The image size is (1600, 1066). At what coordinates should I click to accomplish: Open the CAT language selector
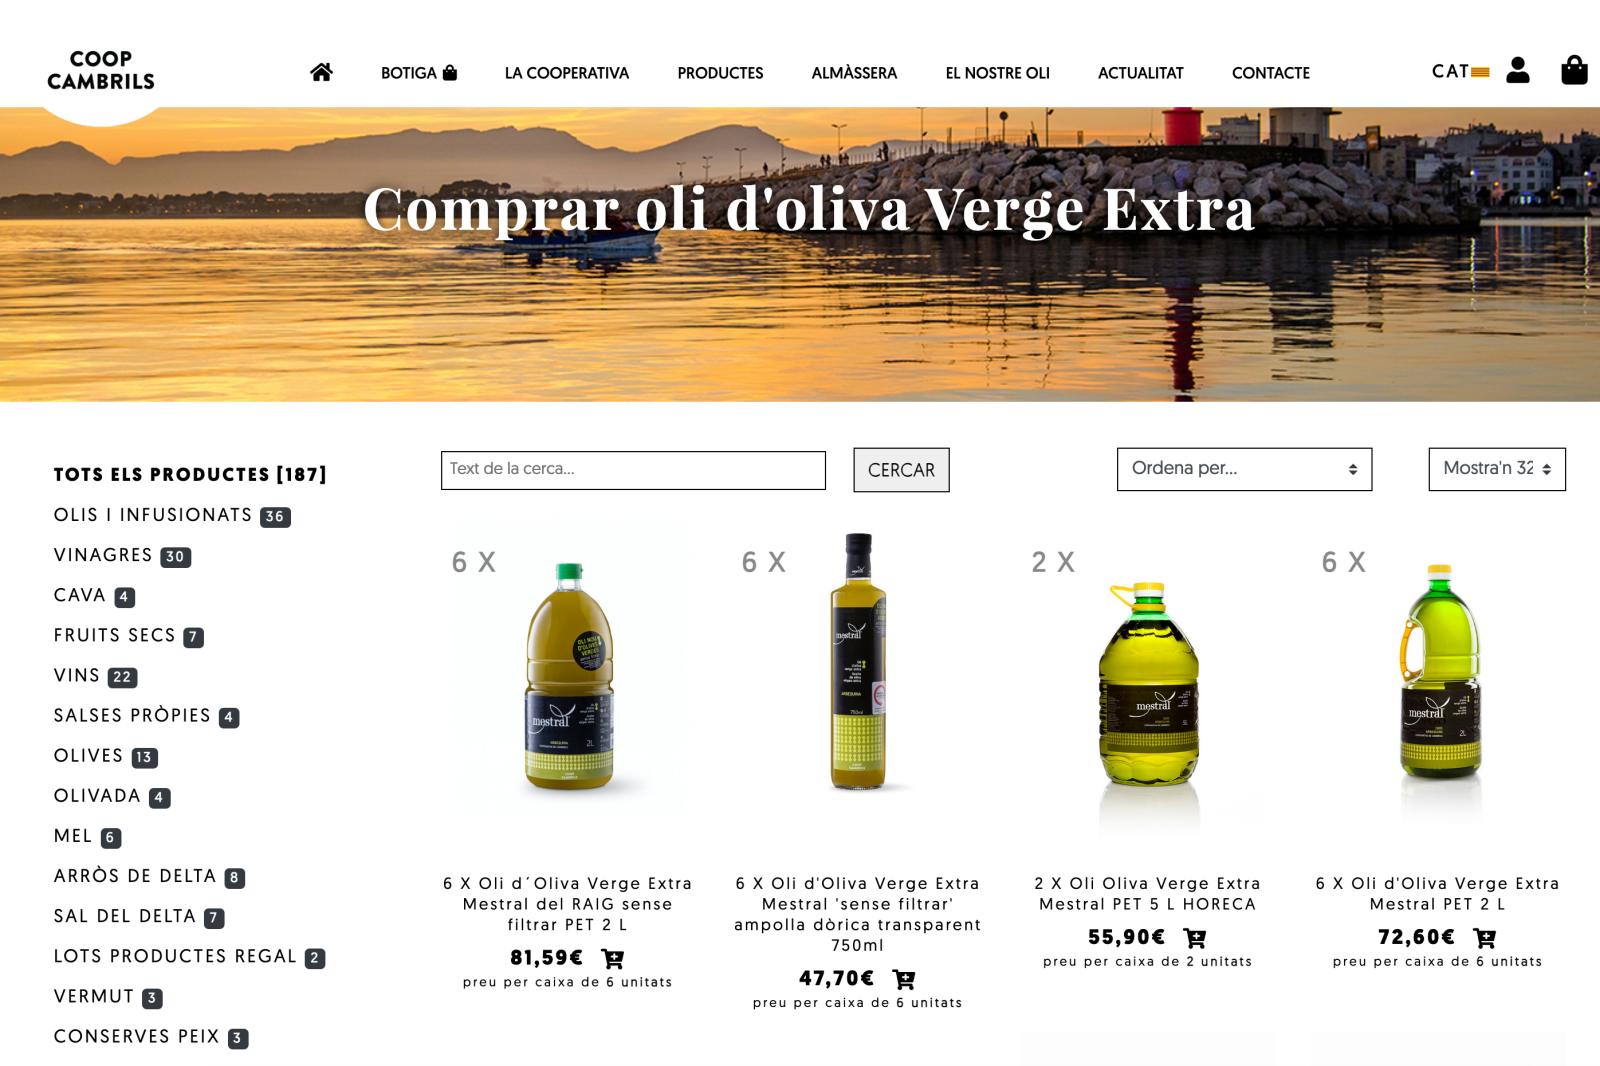[1460, 71]
